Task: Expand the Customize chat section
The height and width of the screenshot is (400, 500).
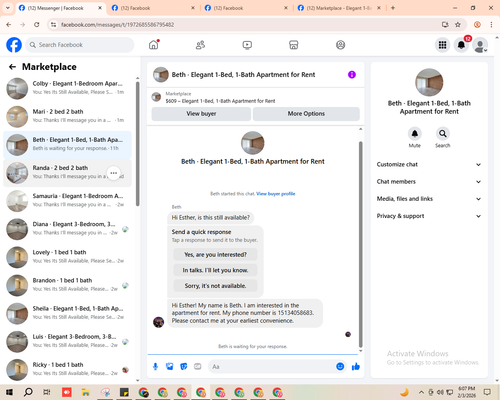Action: [x=429, y=164]
